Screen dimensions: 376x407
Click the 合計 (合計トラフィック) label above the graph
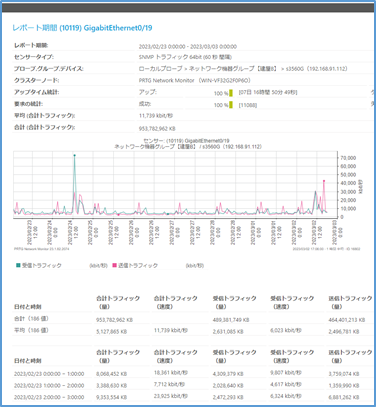45,127
